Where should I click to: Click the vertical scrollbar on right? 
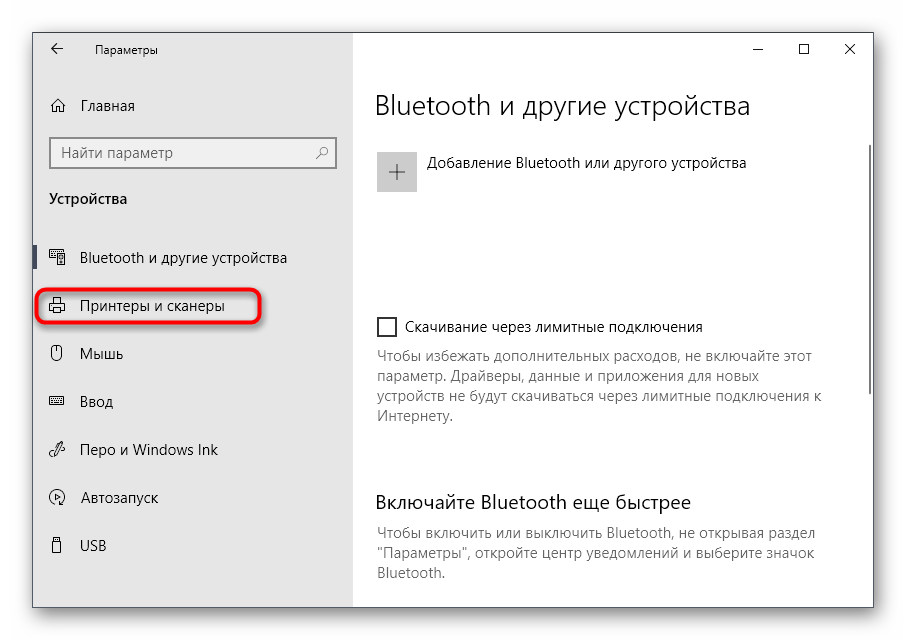[870, 269]
